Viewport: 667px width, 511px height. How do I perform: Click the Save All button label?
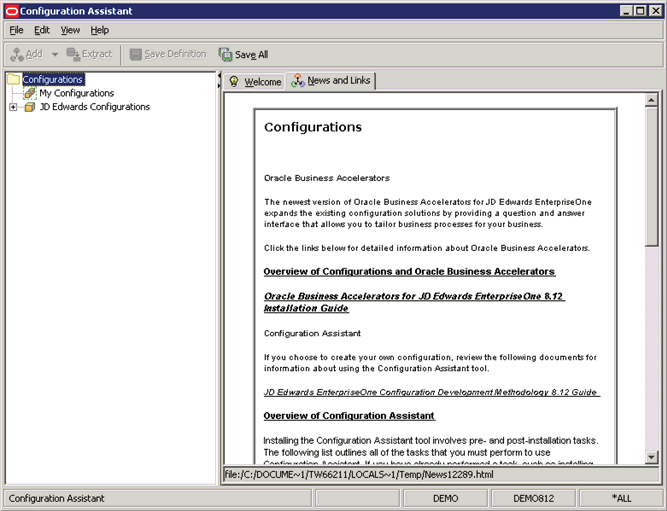251,54
